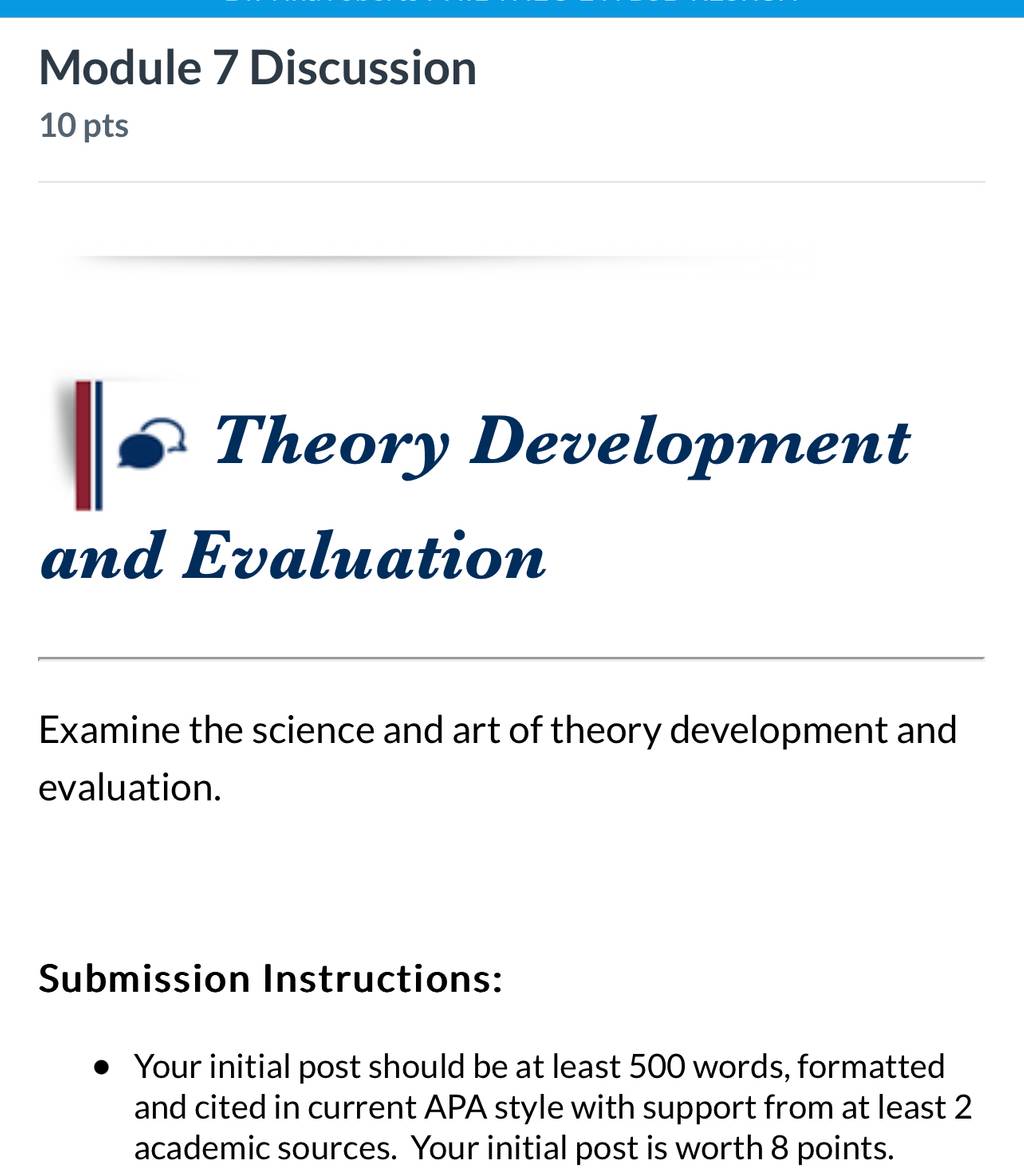Tap the blue course header bar at top
Screen dimensions: 1024x1173
pos(512,8)
